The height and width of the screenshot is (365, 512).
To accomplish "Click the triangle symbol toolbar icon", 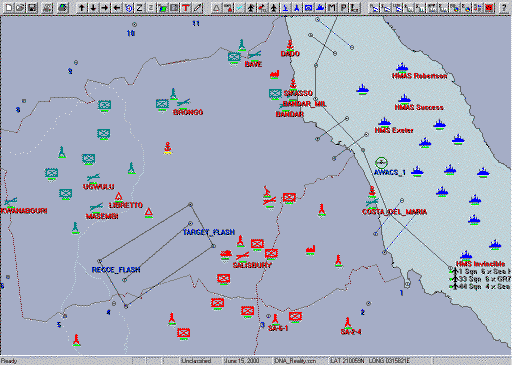I will tap(216, 7).
